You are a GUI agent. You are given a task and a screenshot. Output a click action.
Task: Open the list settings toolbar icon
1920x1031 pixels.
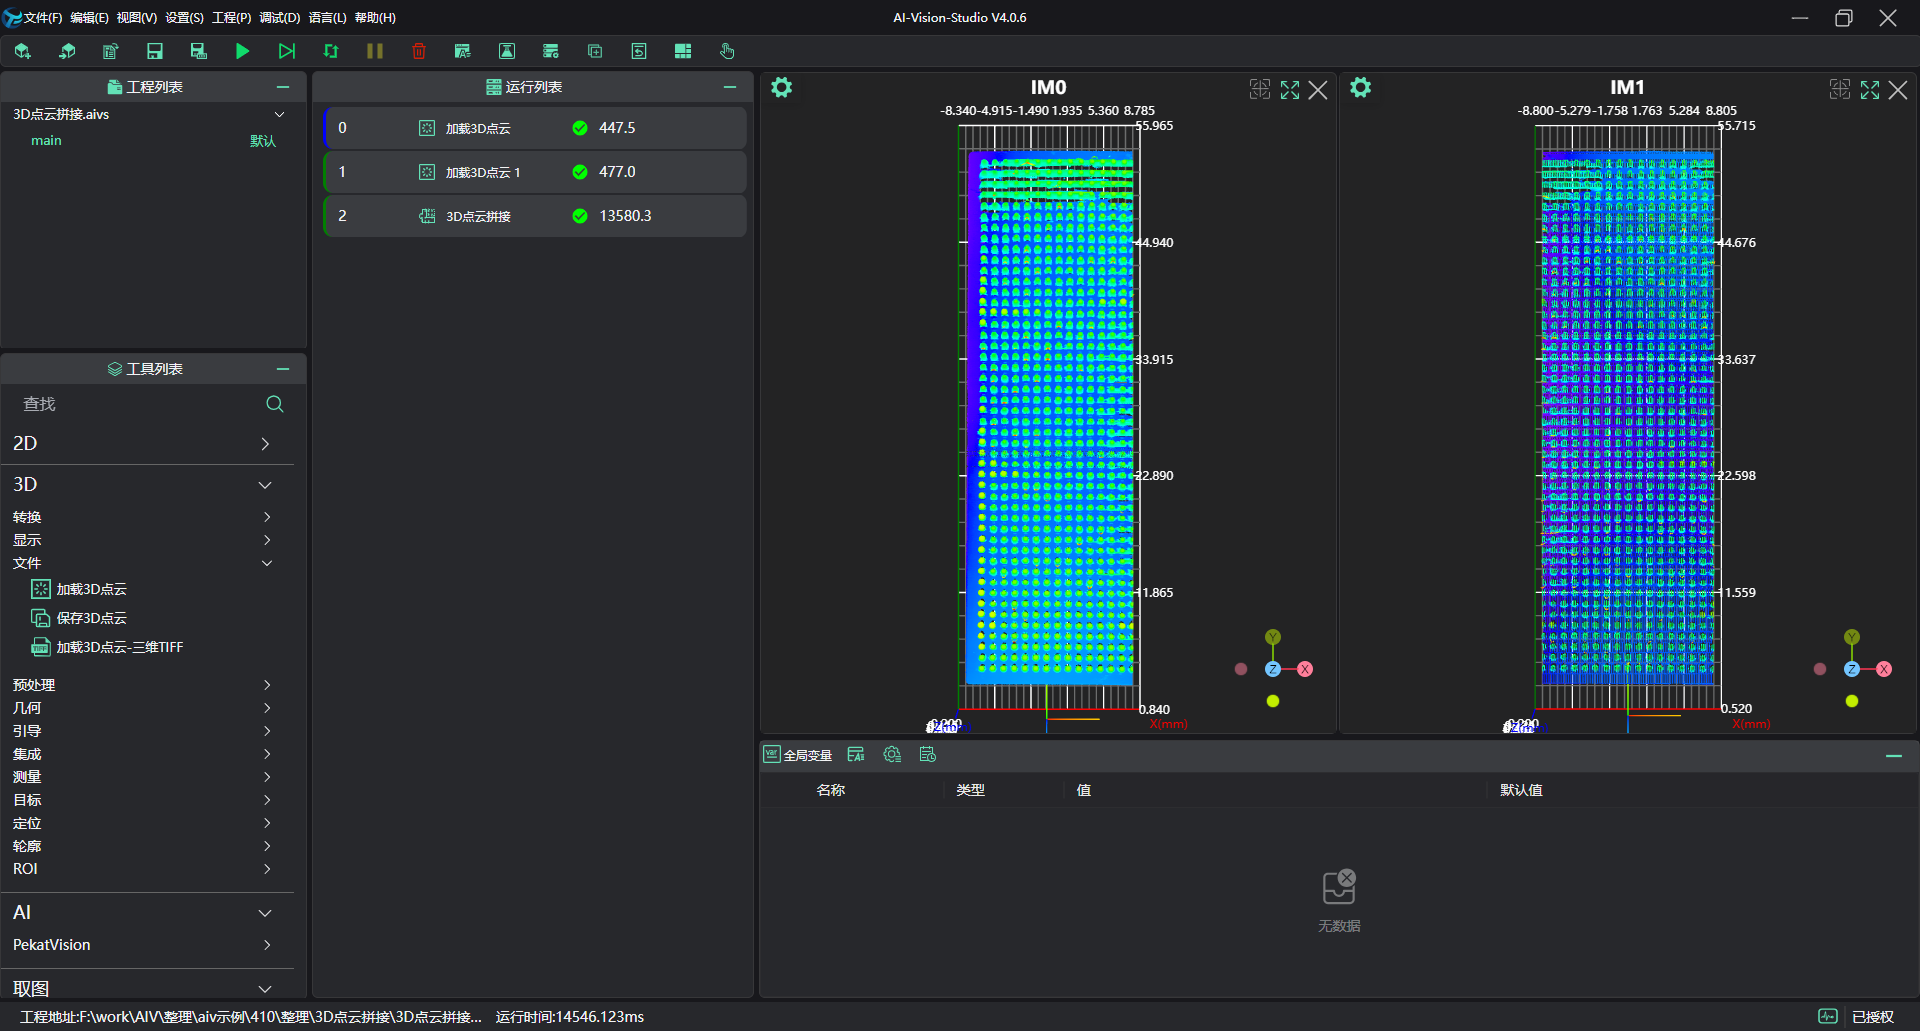(551, 51)
